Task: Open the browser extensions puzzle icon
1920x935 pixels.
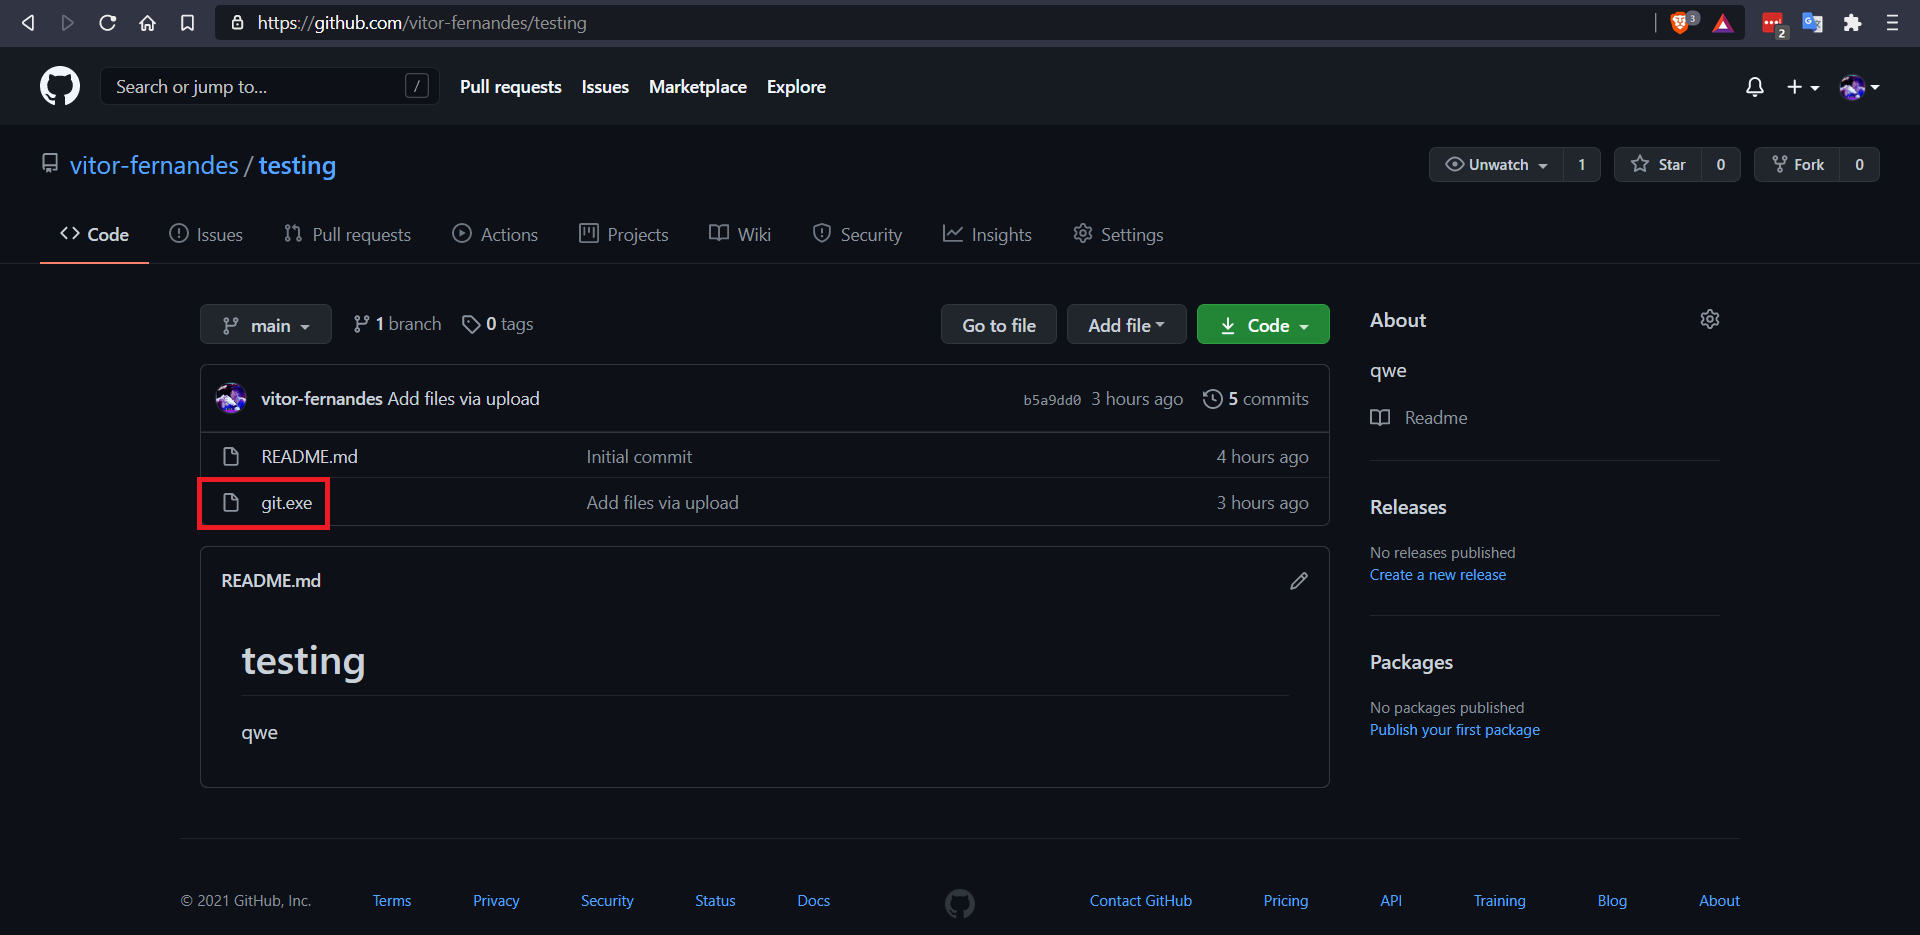Action: coord(1852,23)
